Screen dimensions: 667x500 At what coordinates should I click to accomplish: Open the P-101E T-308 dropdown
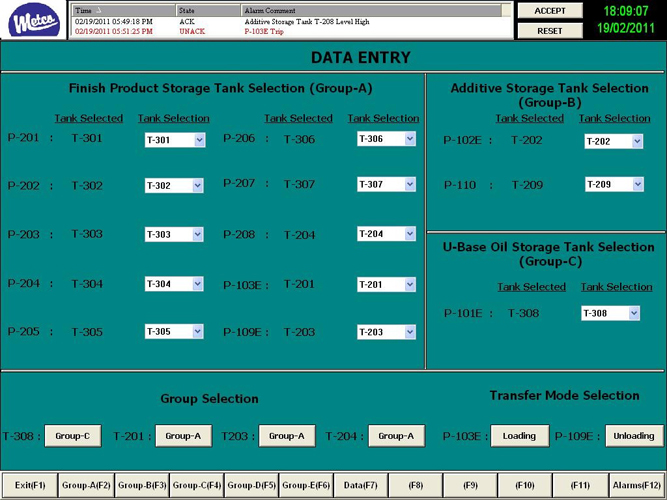[x=610, y=313]
